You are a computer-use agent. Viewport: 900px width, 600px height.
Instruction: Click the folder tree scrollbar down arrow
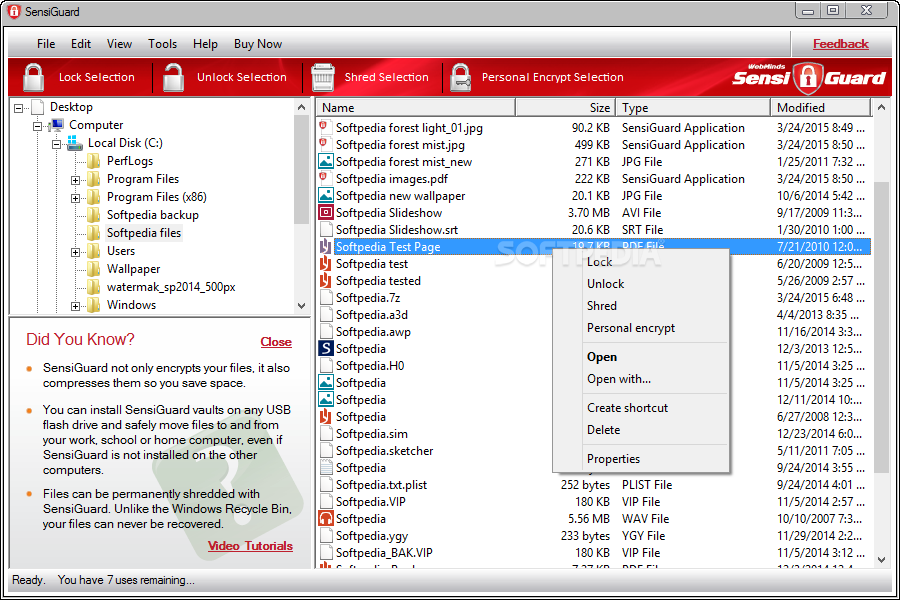302,306
